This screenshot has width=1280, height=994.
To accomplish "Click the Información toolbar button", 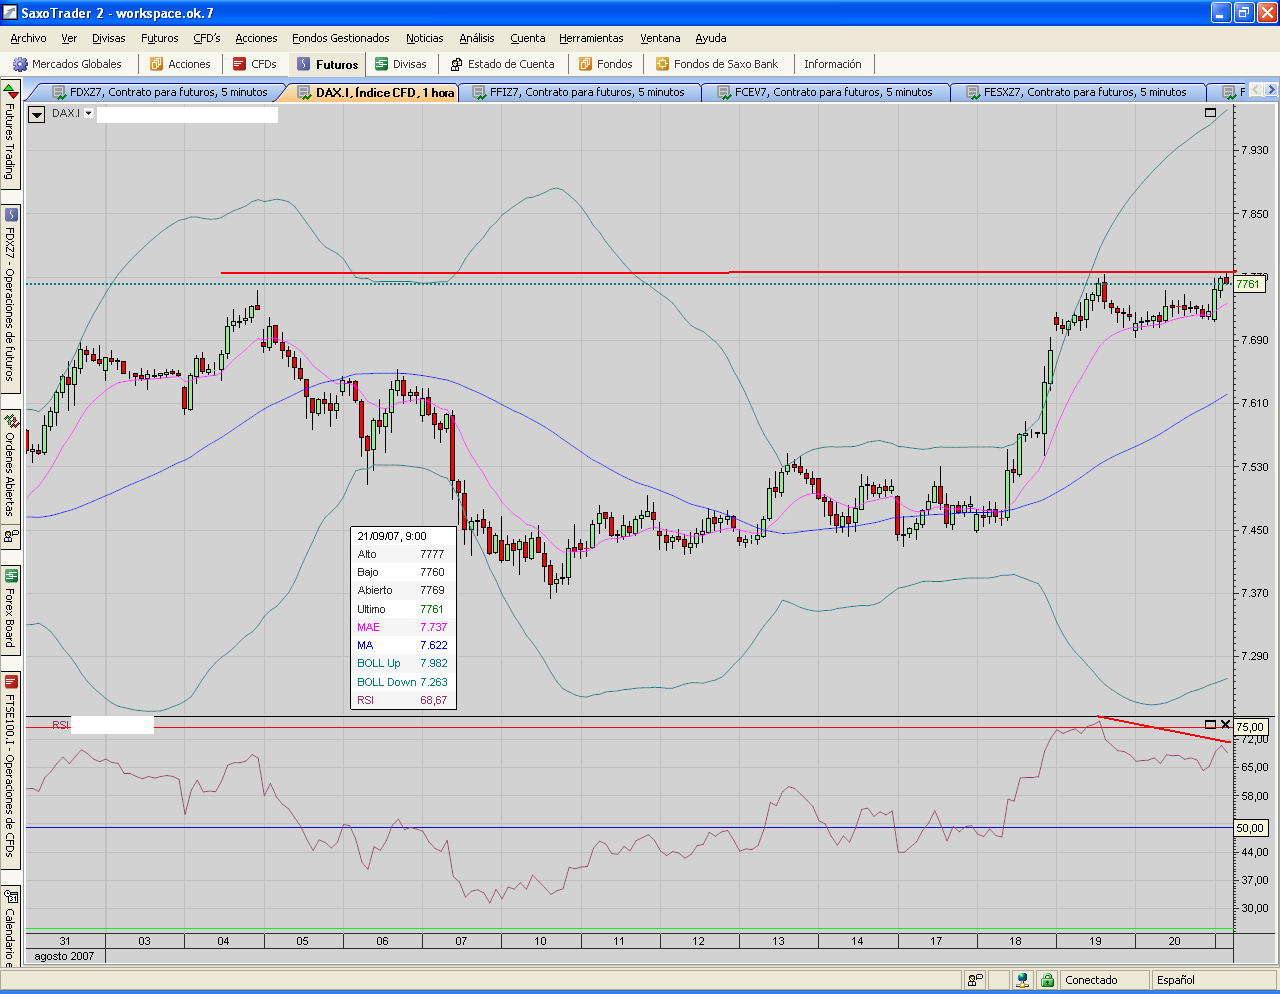I will (832, 64).
